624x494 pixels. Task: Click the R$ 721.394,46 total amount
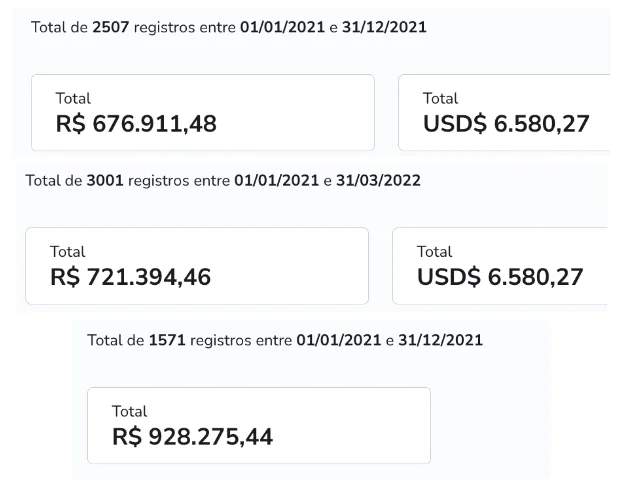coord(131,277)
